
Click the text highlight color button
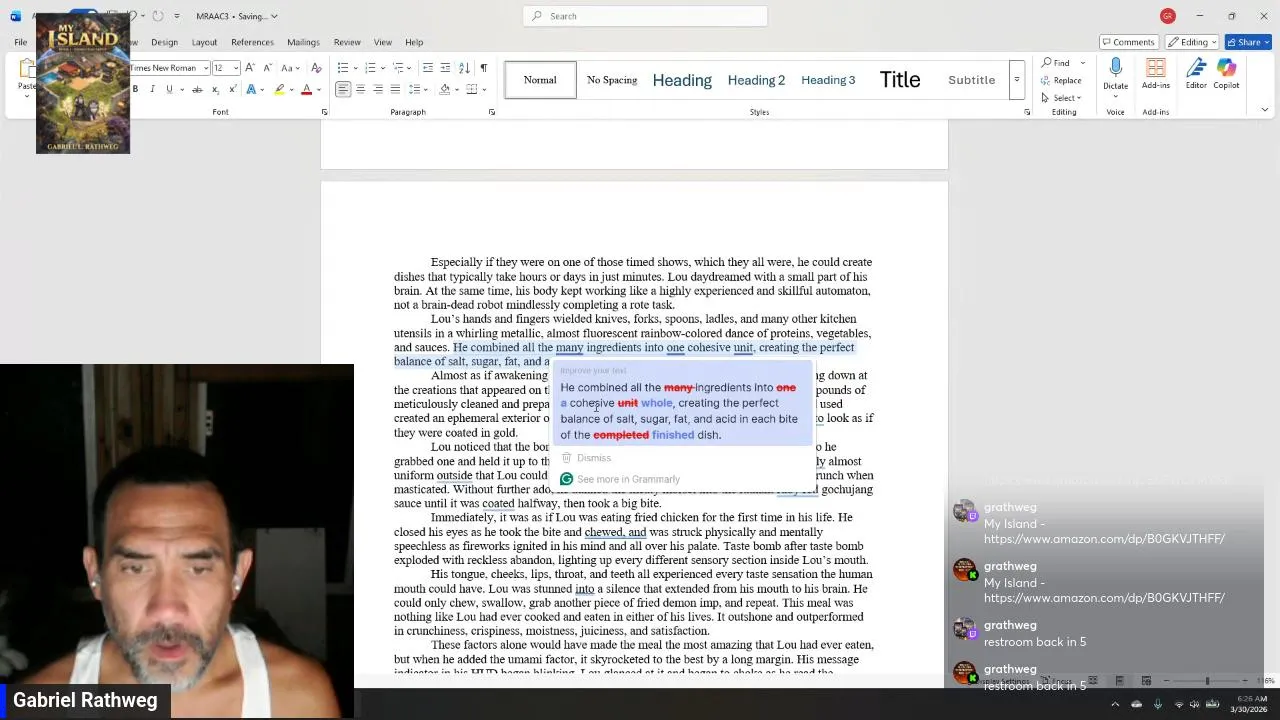280,89
